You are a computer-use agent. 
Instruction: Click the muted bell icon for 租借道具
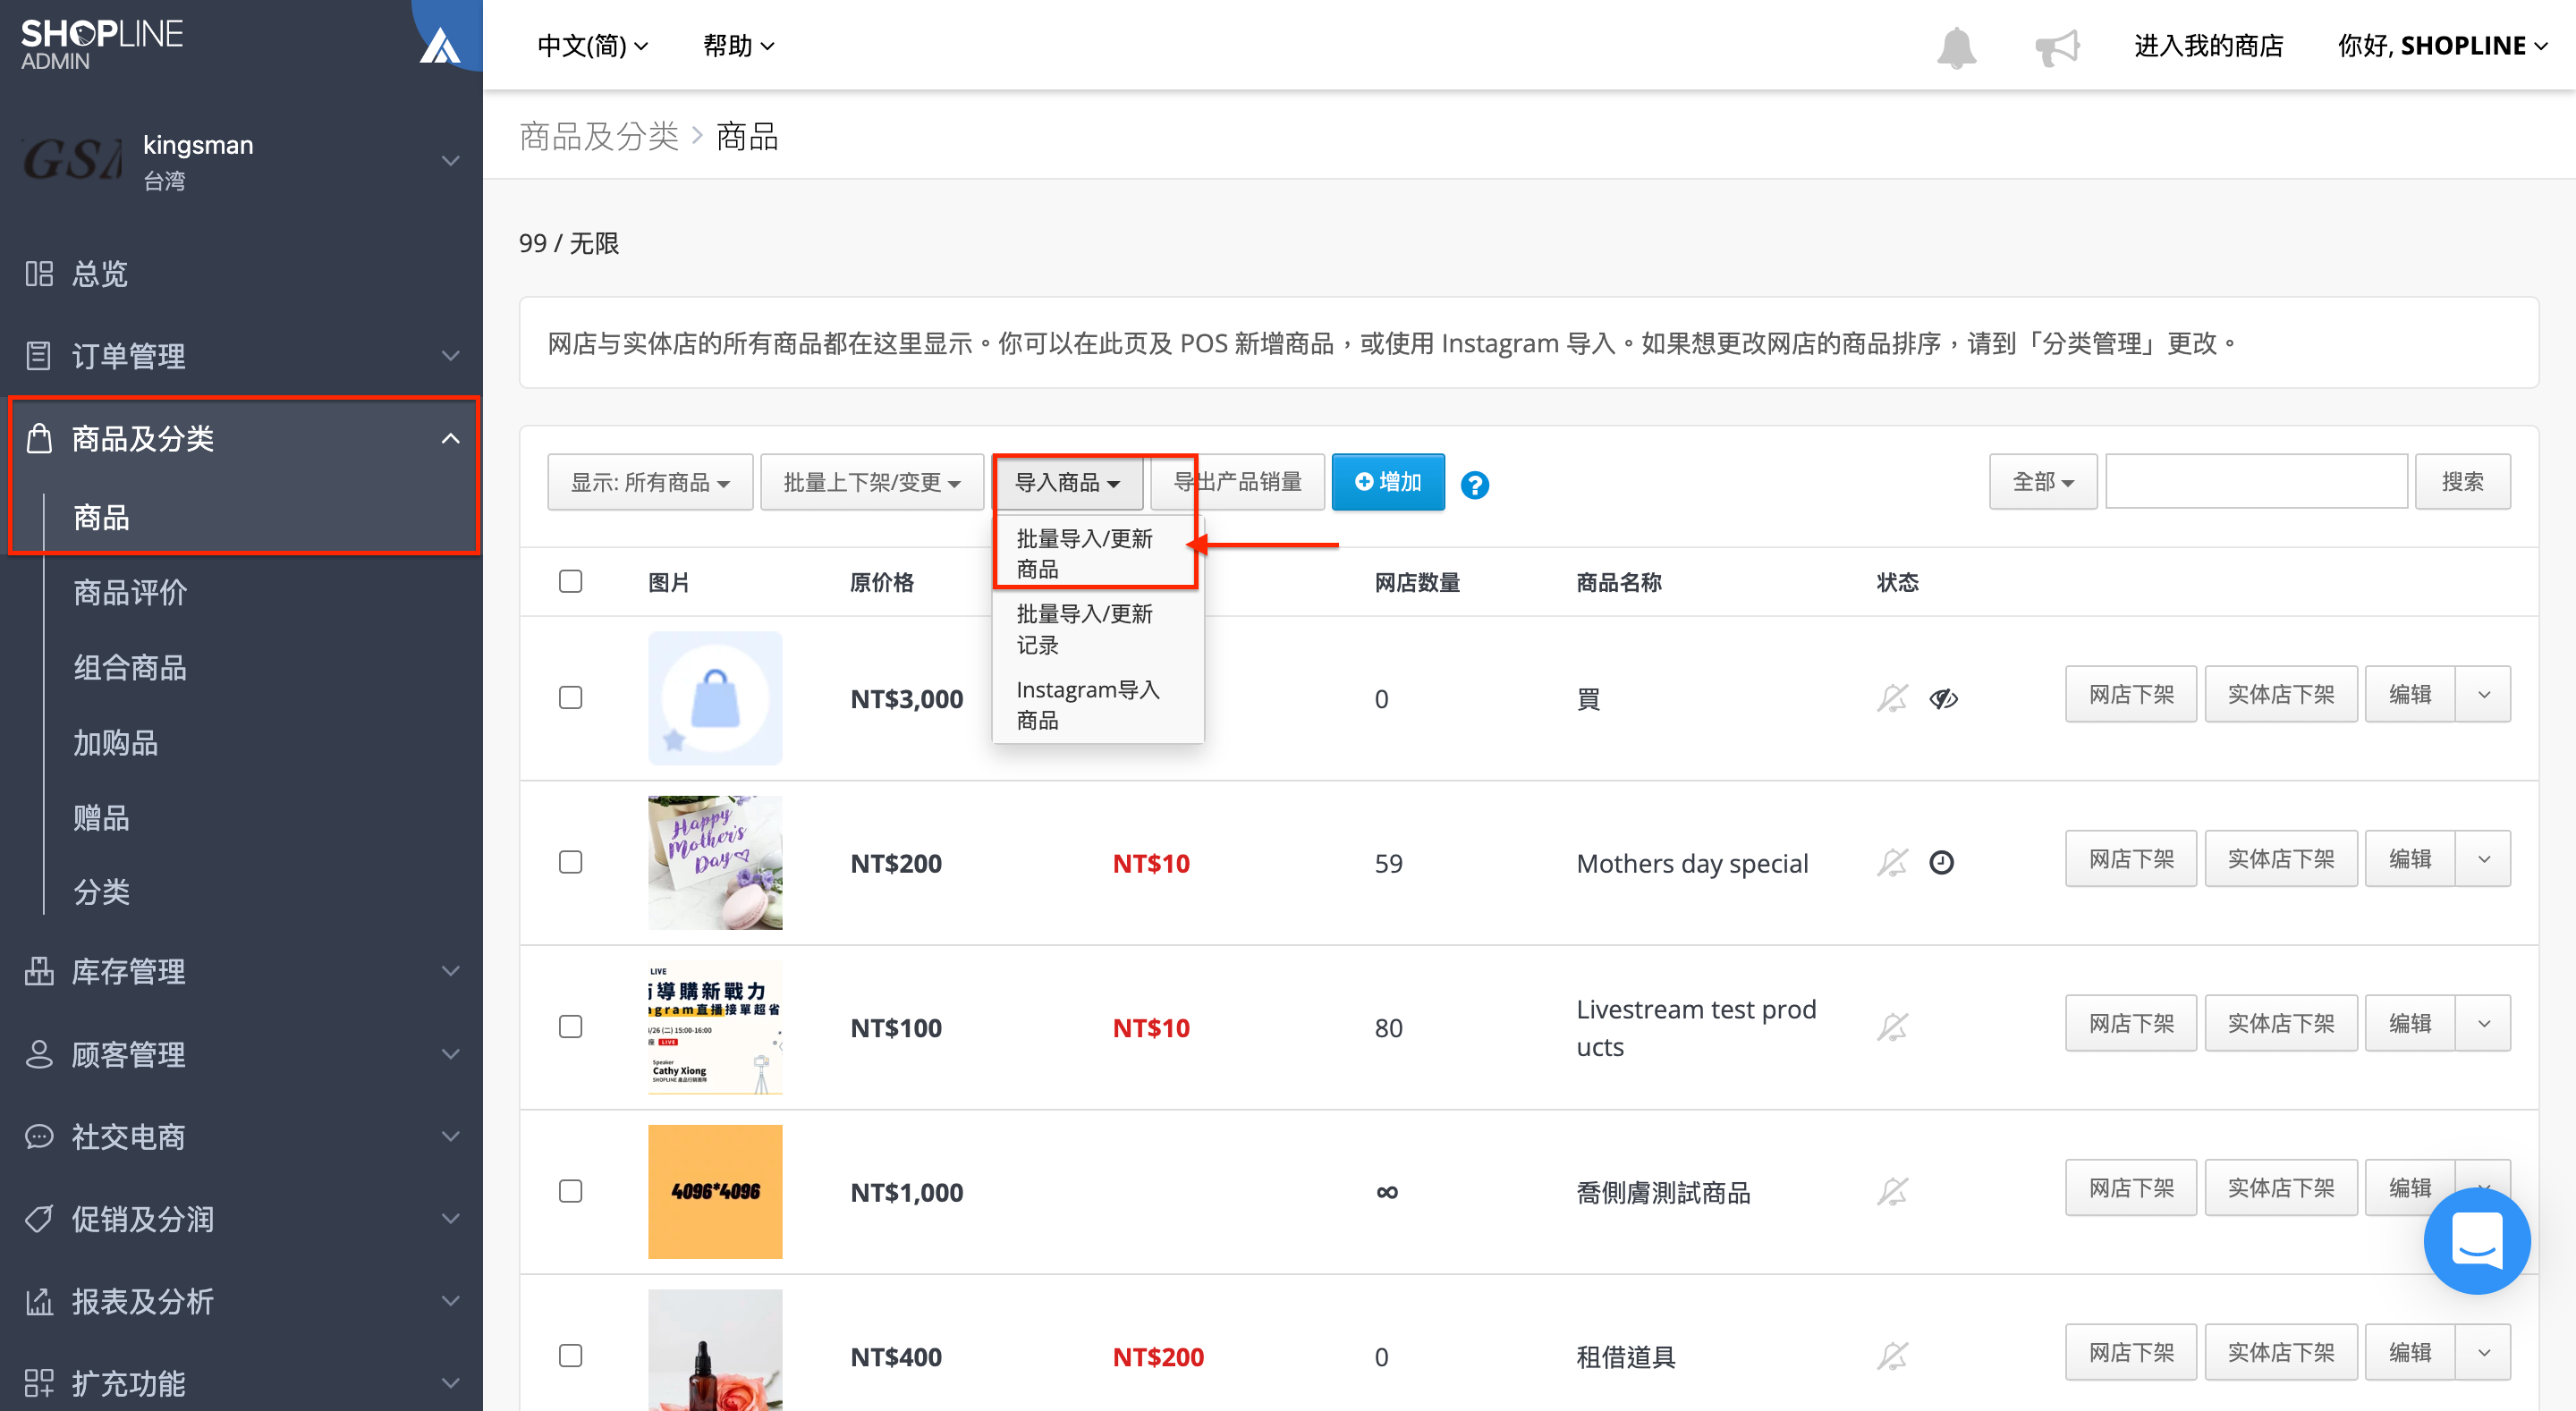[x=1892, y=1356]
